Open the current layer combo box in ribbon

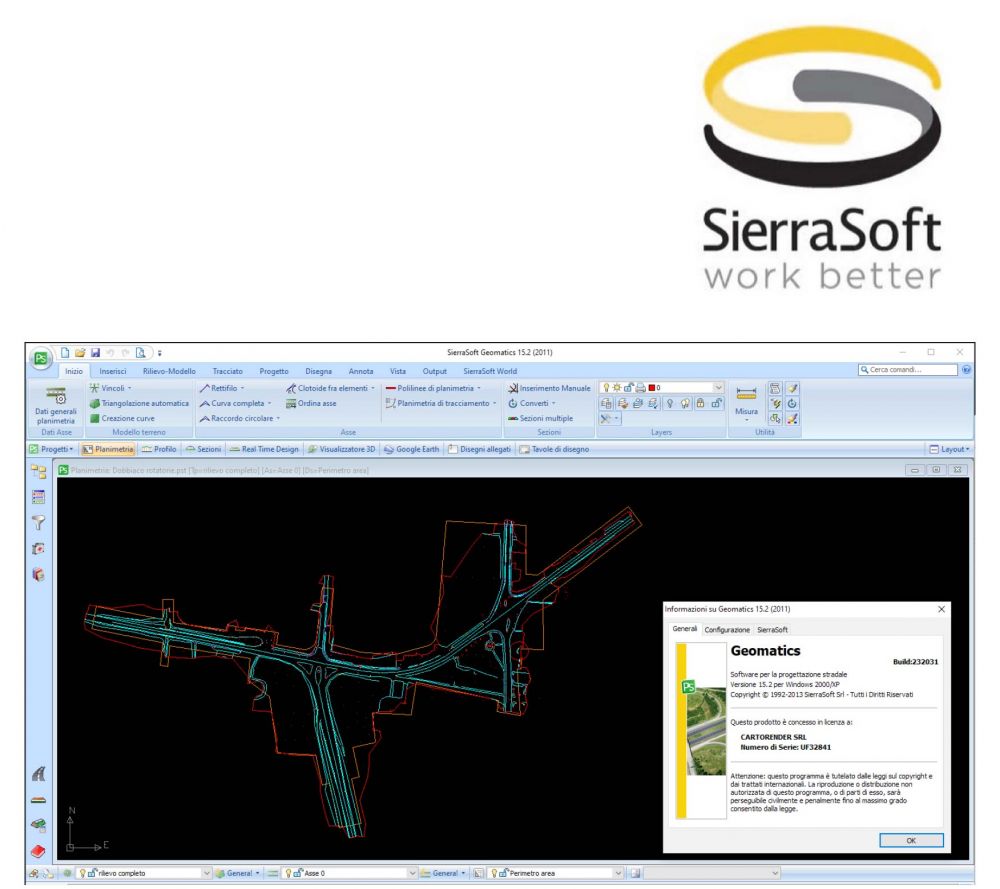point(661,388)
